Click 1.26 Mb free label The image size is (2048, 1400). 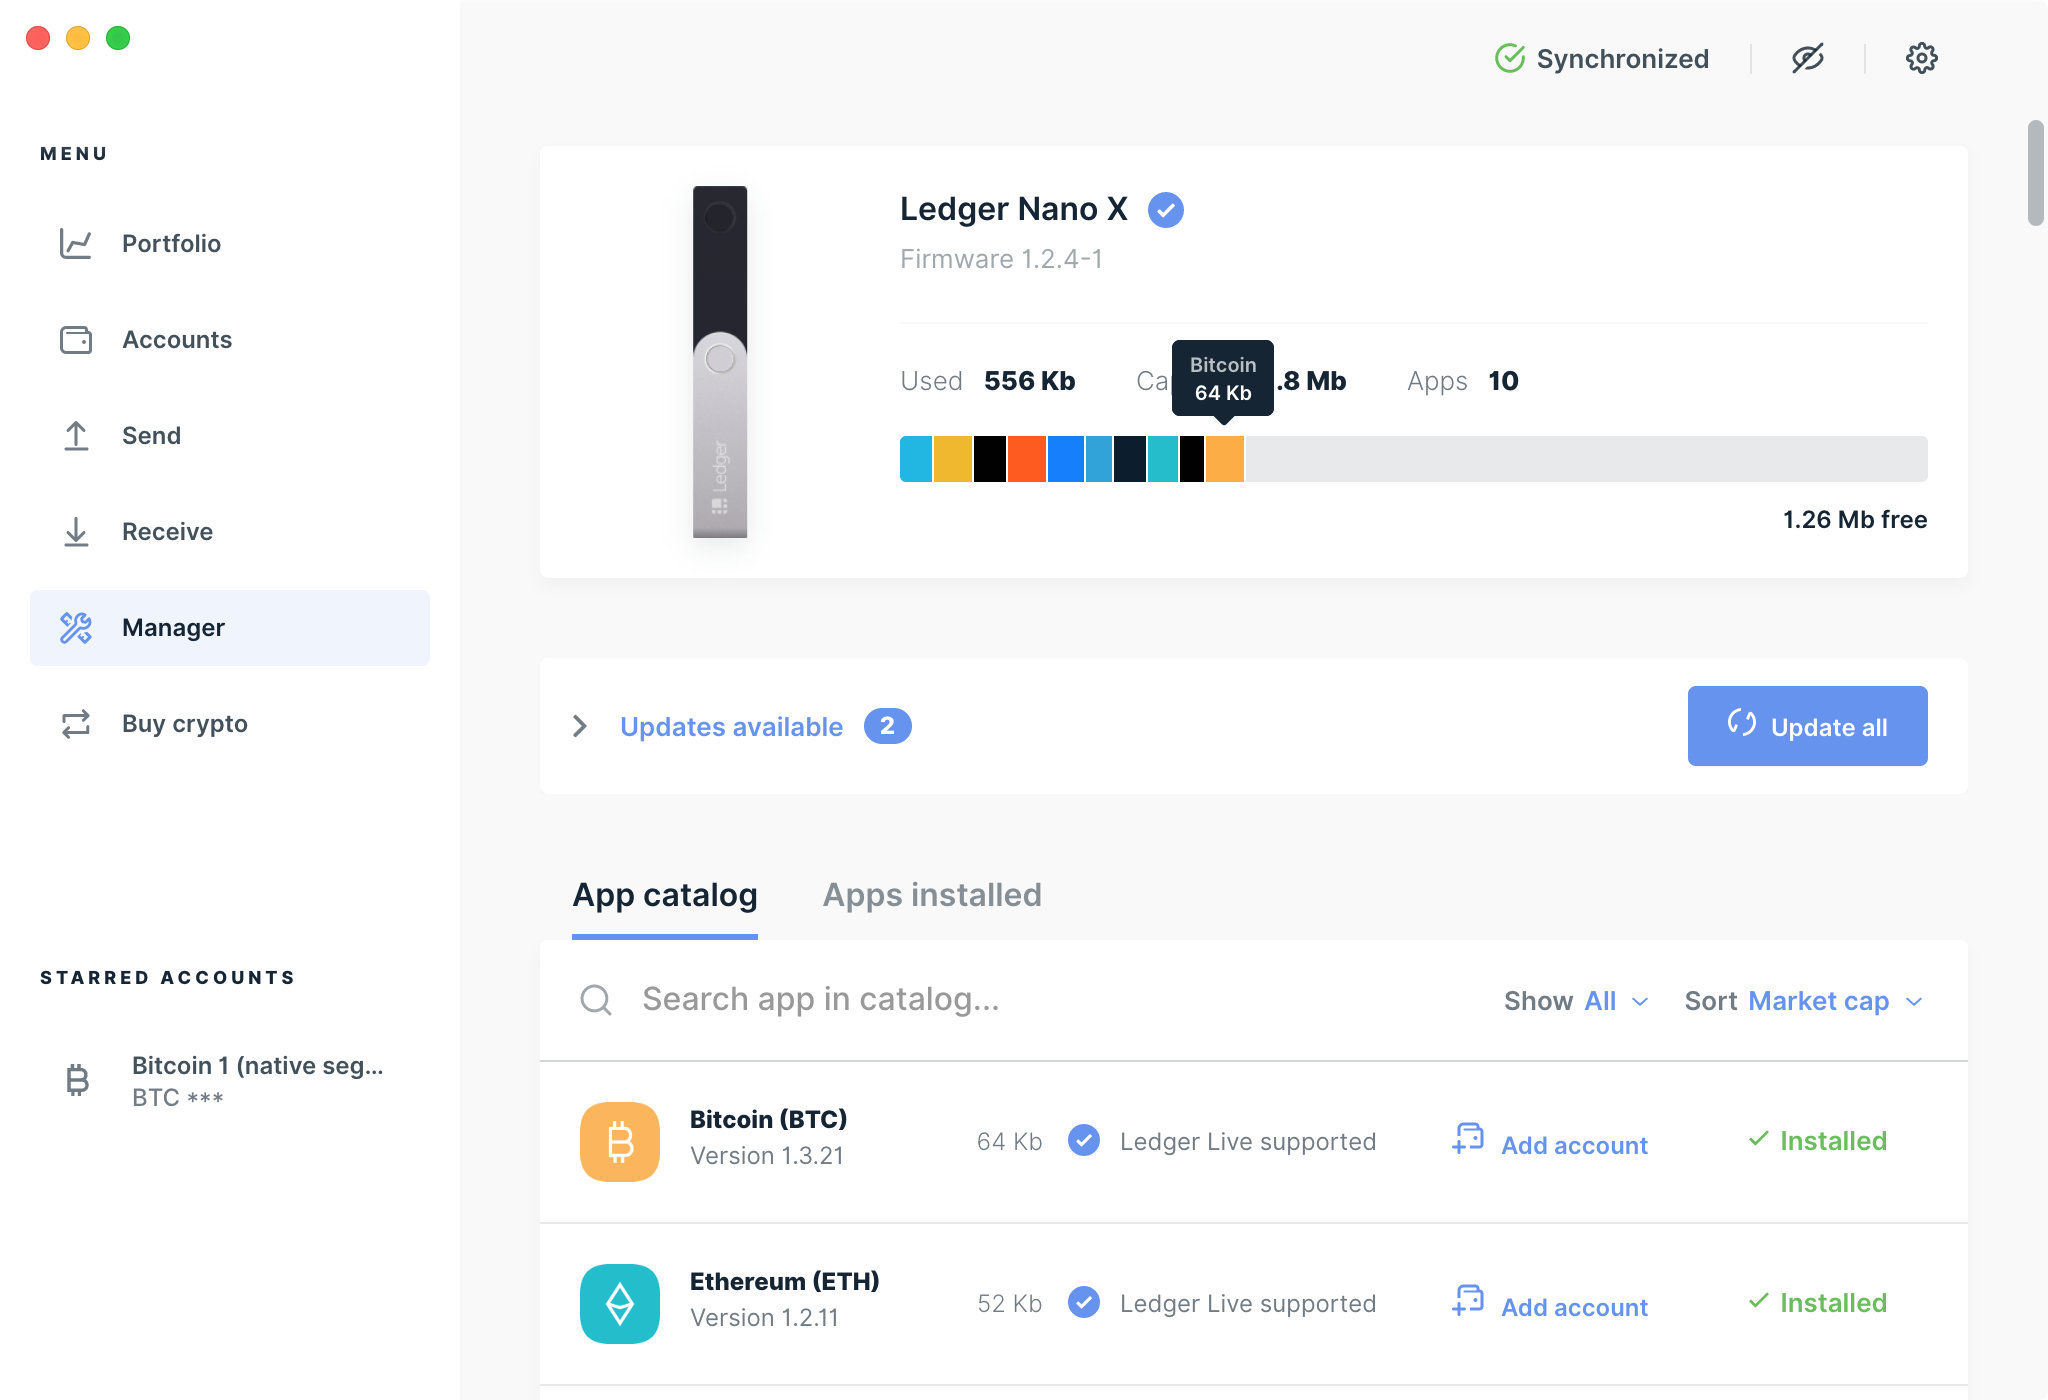click(1855, 520)
